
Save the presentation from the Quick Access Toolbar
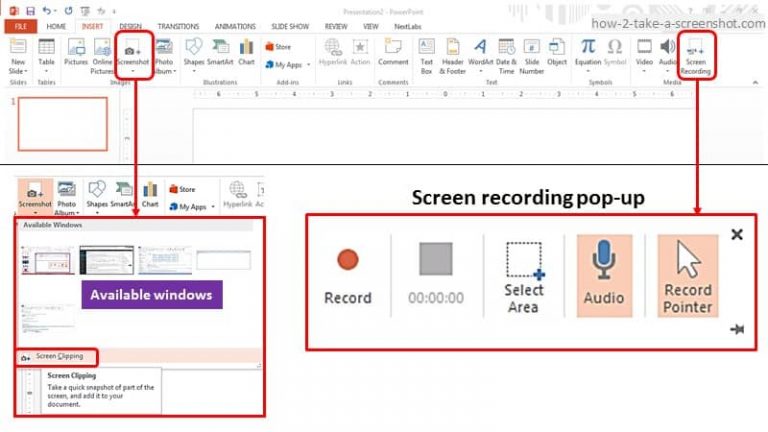pos(30,11)
